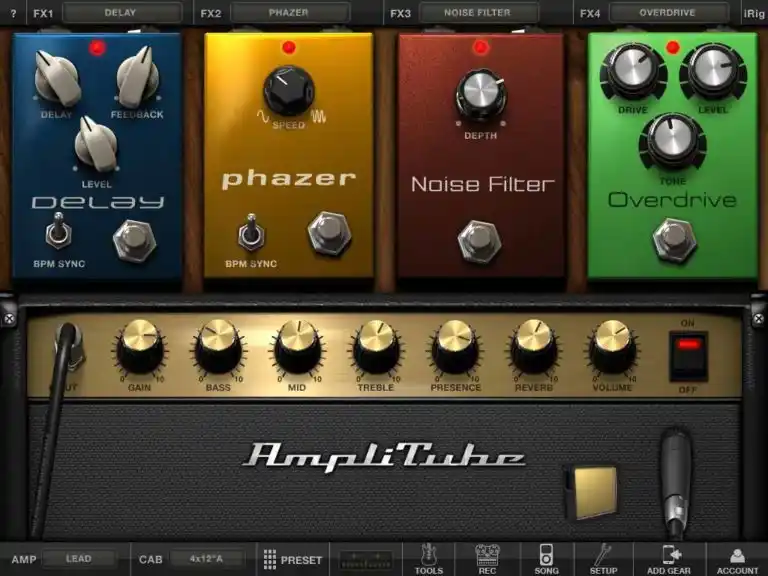The height and width of the screenshot is (576, 768).
Task: Click the Tone knob on Overdrive pedal
Action: click(672, 141)
